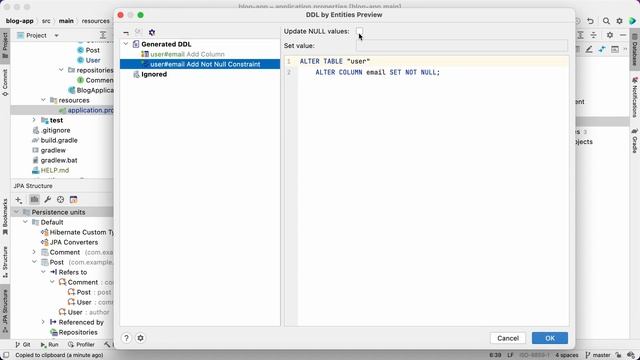Open the Git tool window

click(x=23, y=344)
